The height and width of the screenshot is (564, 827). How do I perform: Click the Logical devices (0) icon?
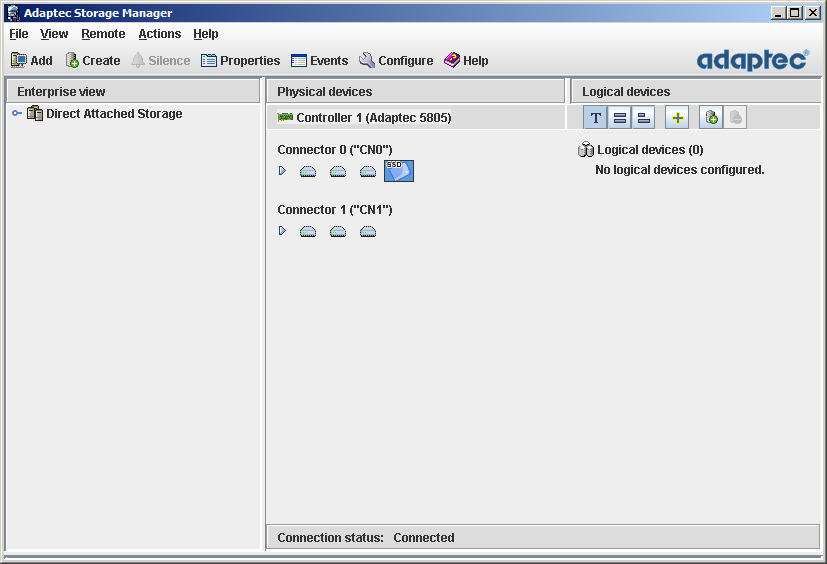(x=586, y=150)
